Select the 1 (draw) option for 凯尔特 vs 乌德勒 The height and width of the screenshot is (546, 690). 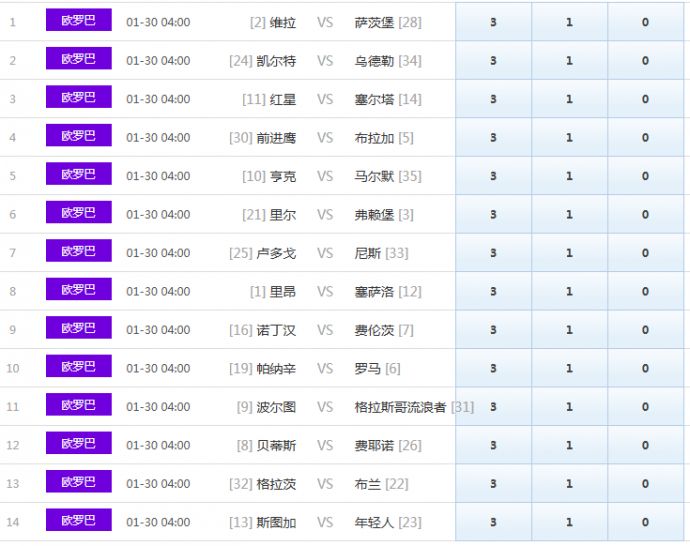569,61
